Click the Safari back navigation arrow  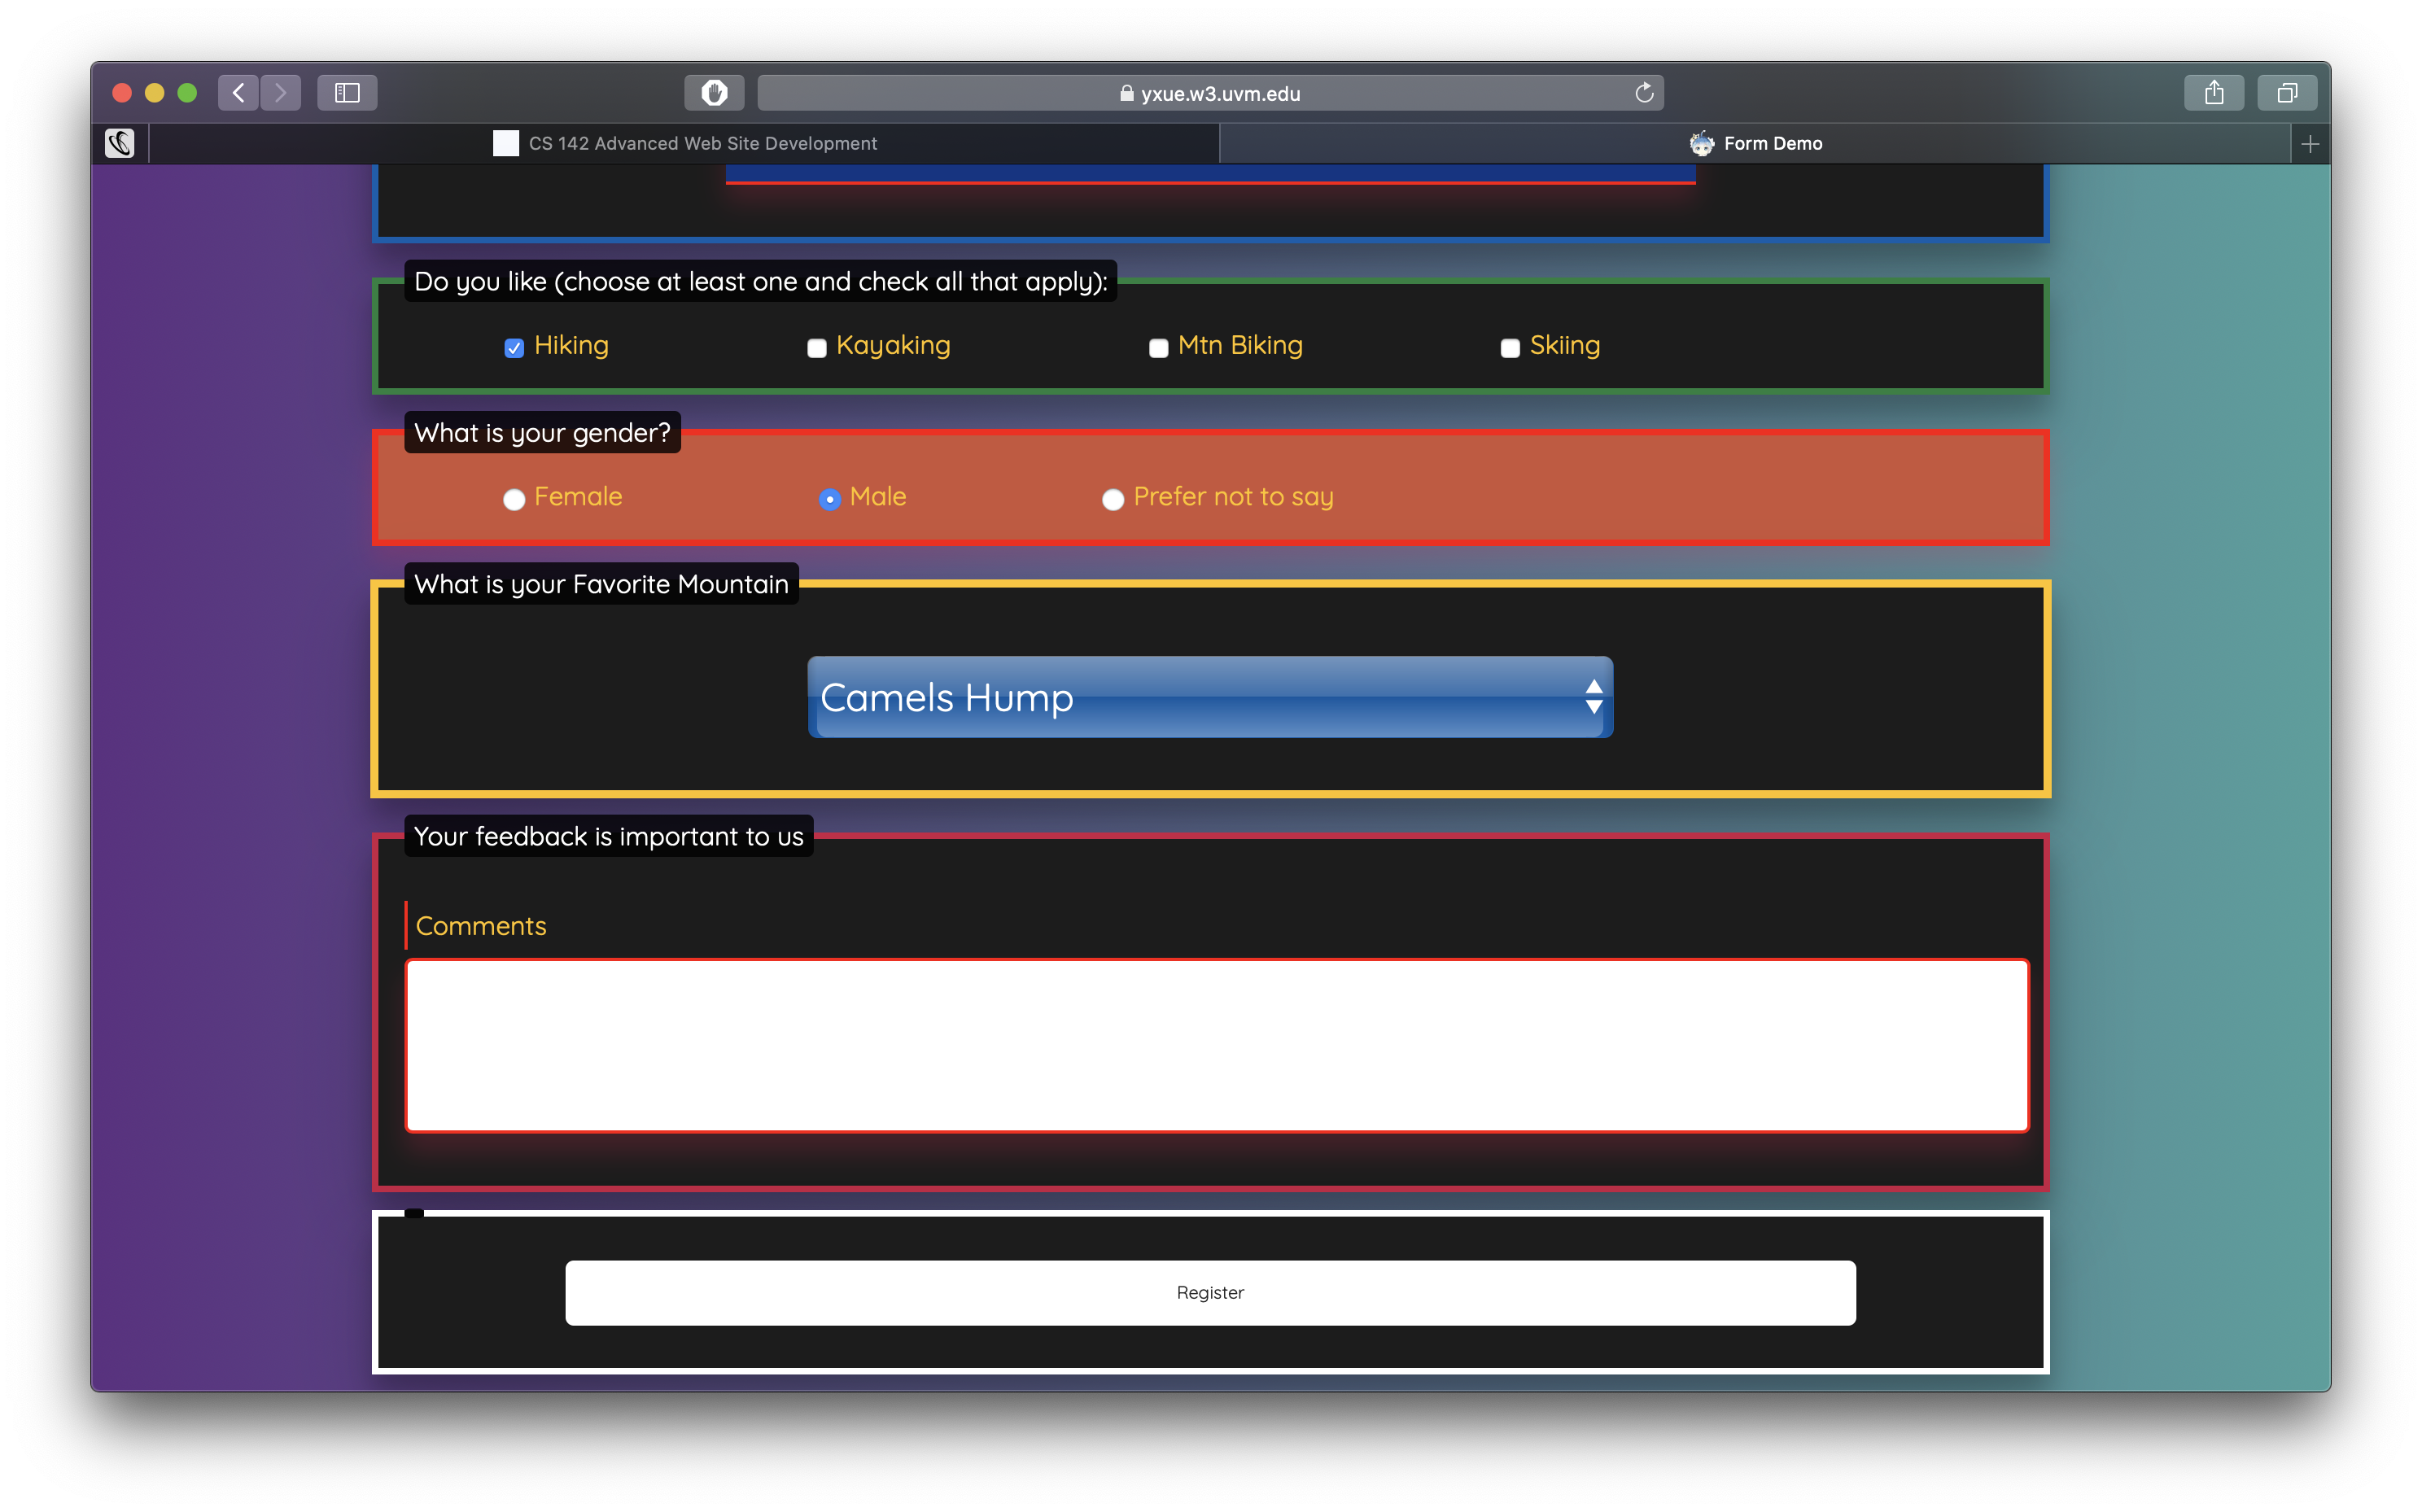238,93
